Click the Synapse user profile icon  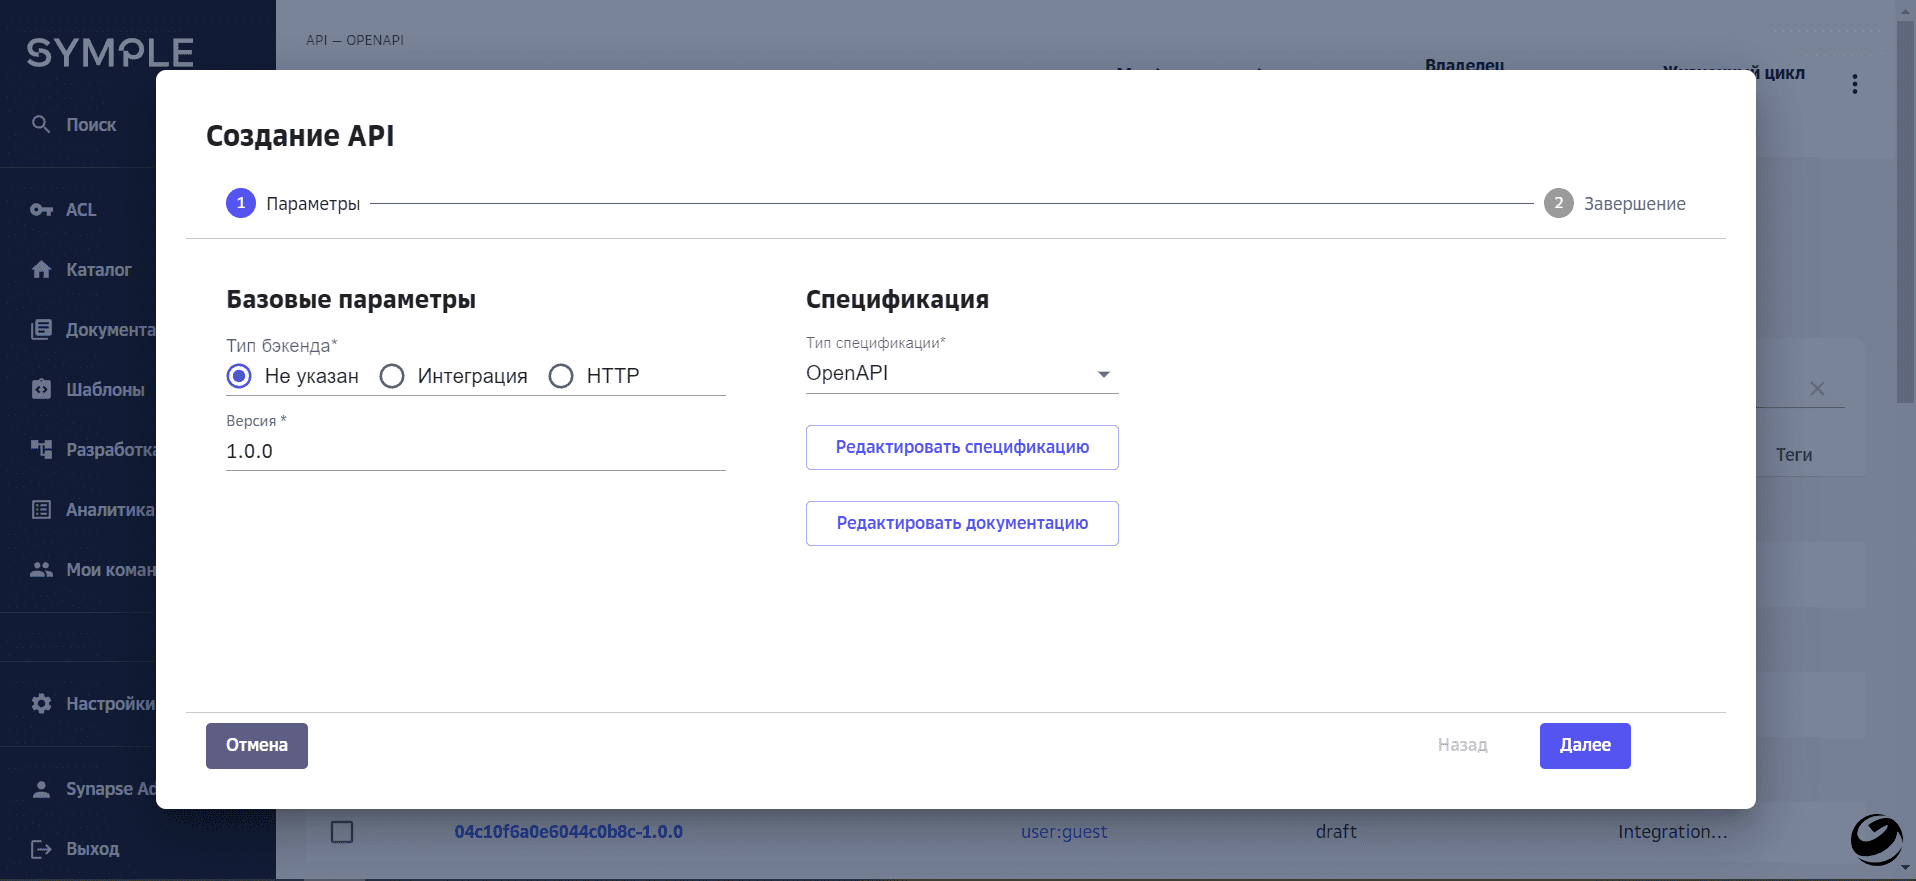[x=41, y=789]
